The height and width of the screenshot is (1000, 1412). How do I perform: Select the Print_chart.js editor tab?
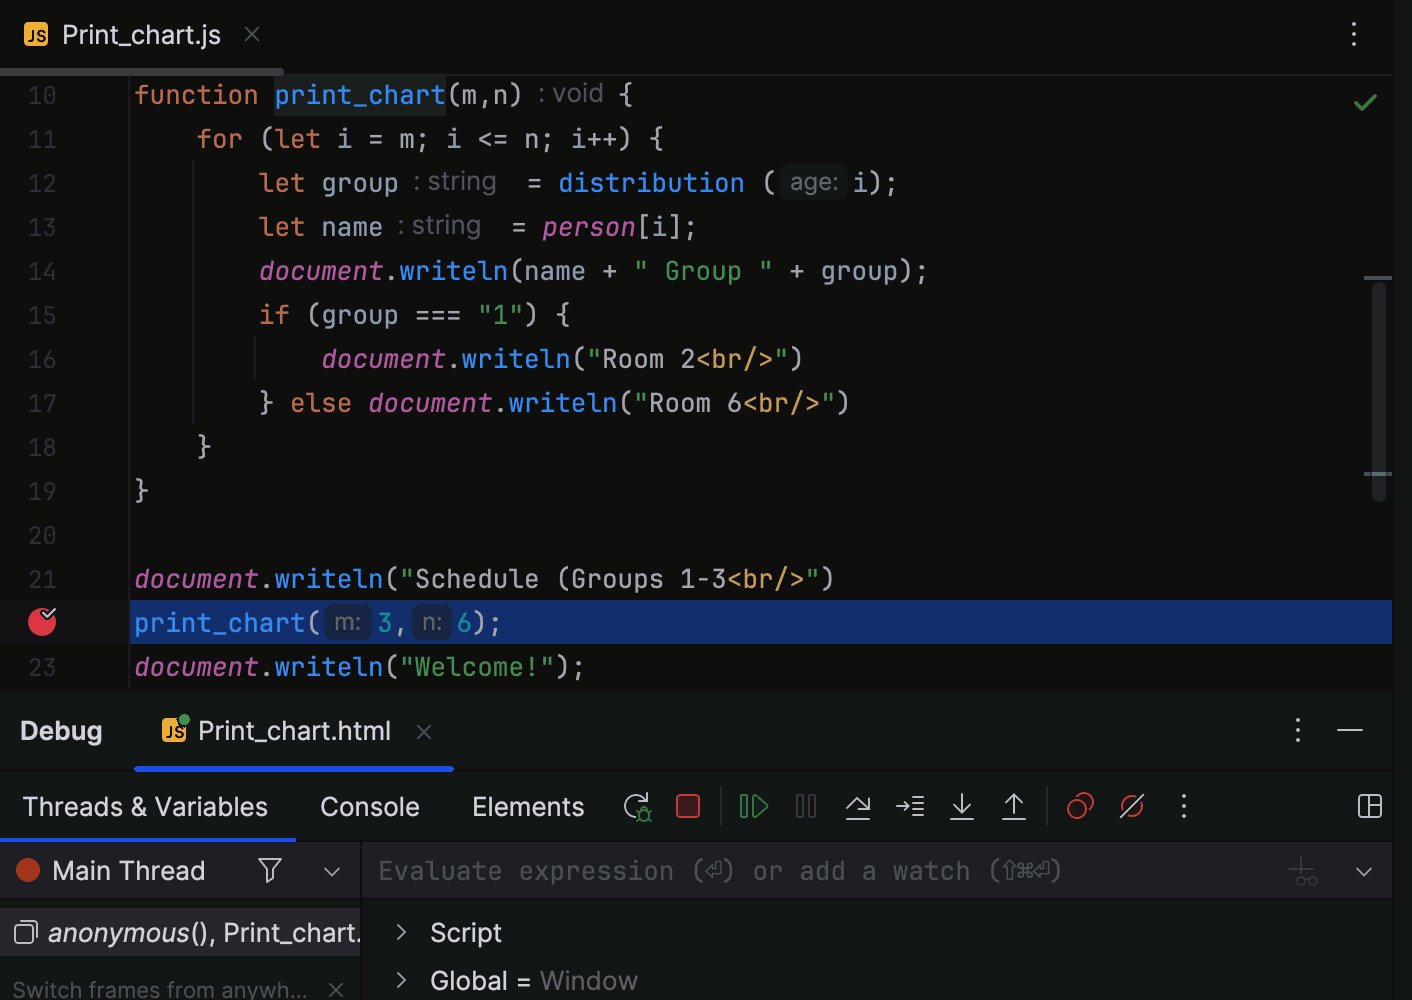point(140,34)
